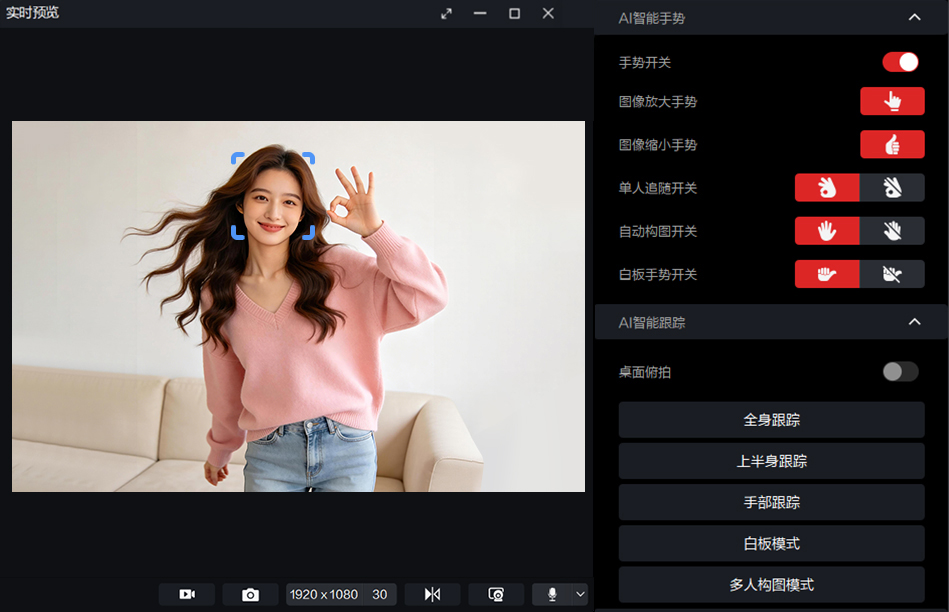Click the AI智能跟踪 section title

[652, 323]
